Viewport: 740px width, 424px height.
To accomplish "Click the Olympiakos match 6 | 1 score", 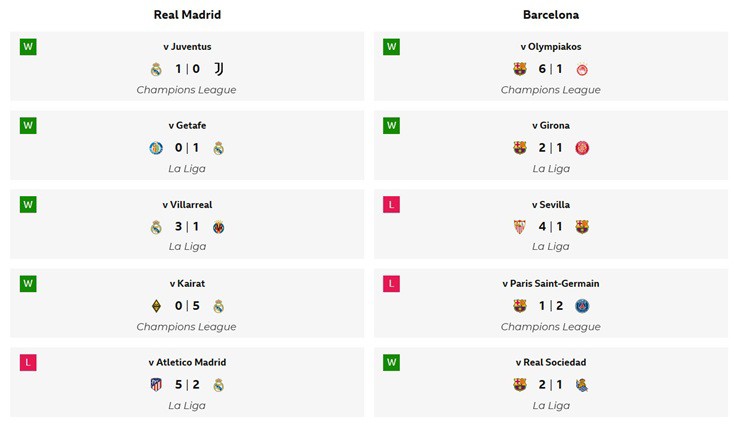I will 550,69.
